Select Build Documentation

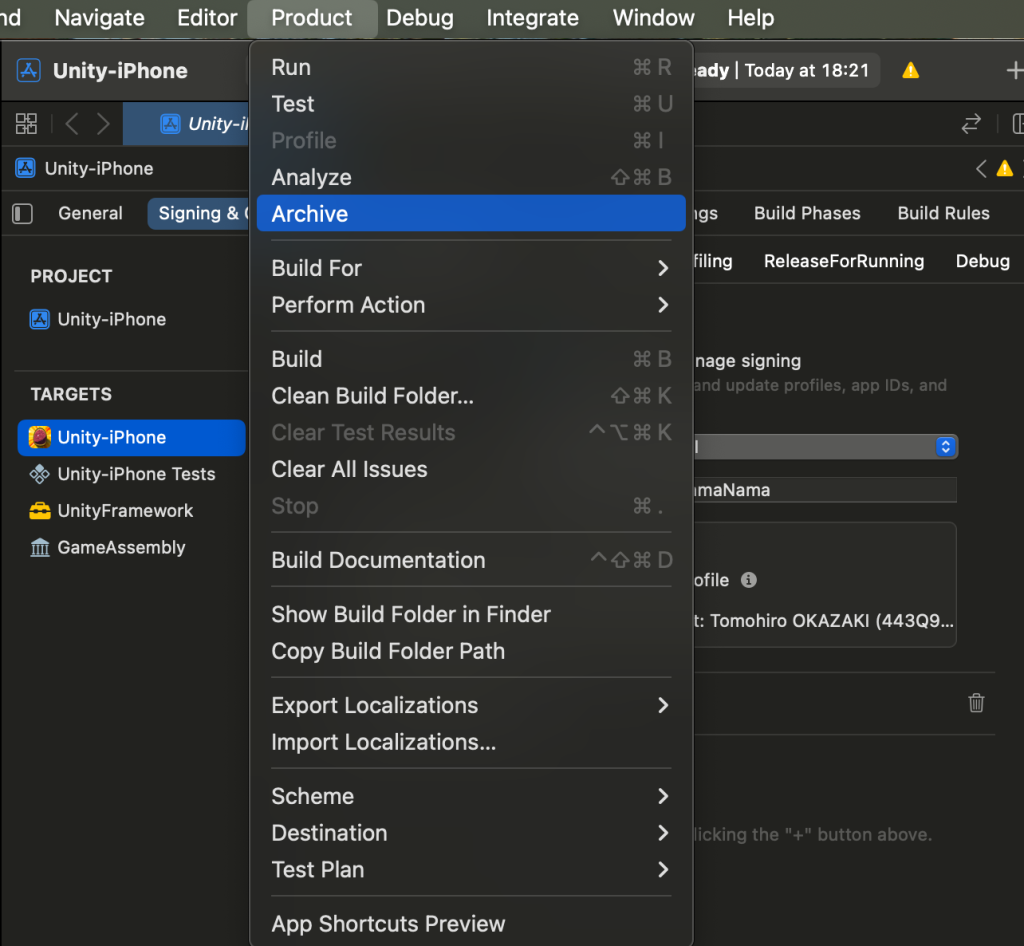tap(471, 560)
